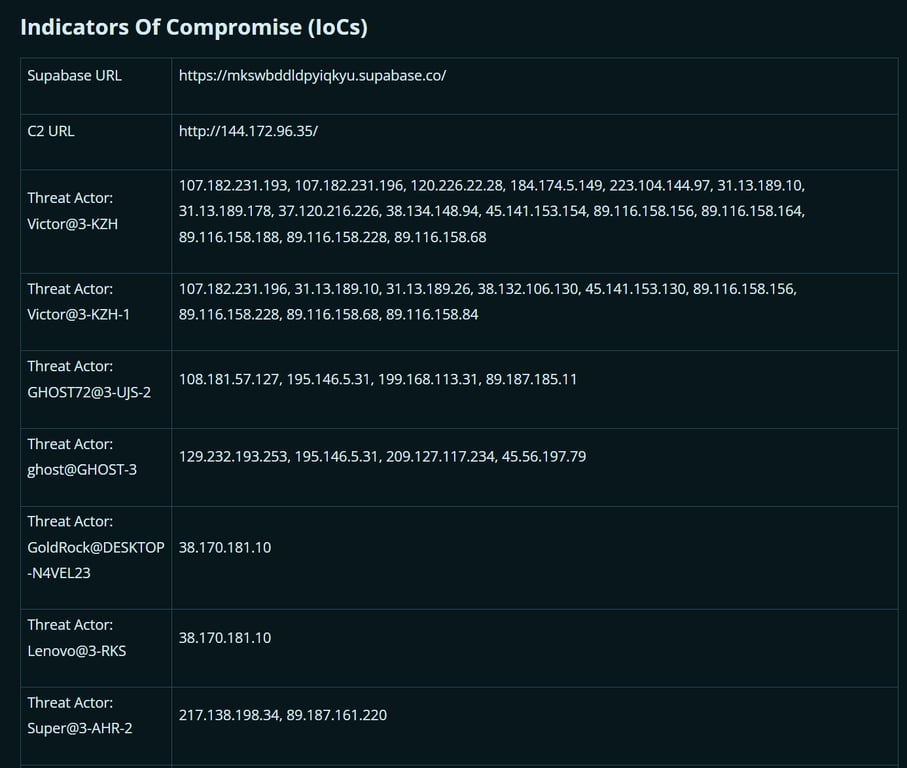907x768 pixels.
Task: Click 38.170.181.10 in the GoldRock row
Action: point(225,548)
